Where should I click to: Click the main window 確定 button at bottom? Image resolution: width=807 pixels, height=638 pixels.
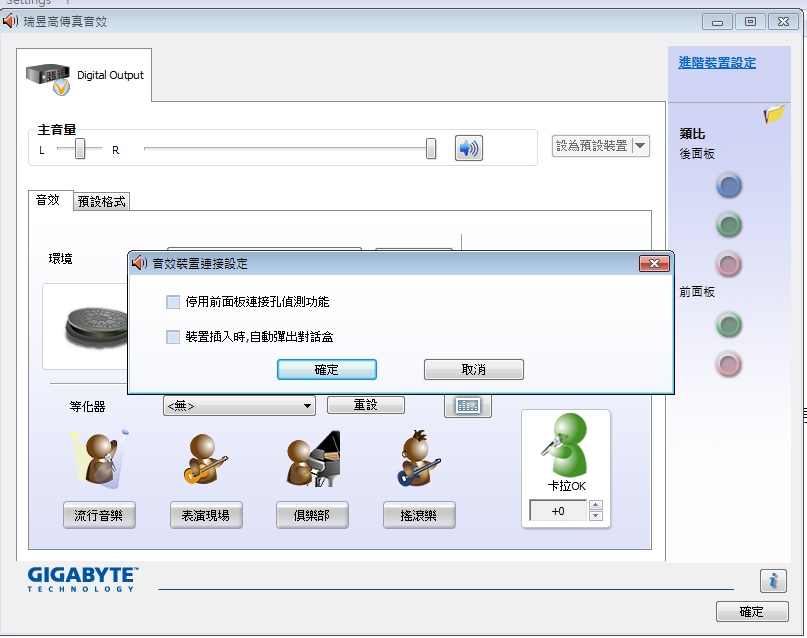[752, 611]
